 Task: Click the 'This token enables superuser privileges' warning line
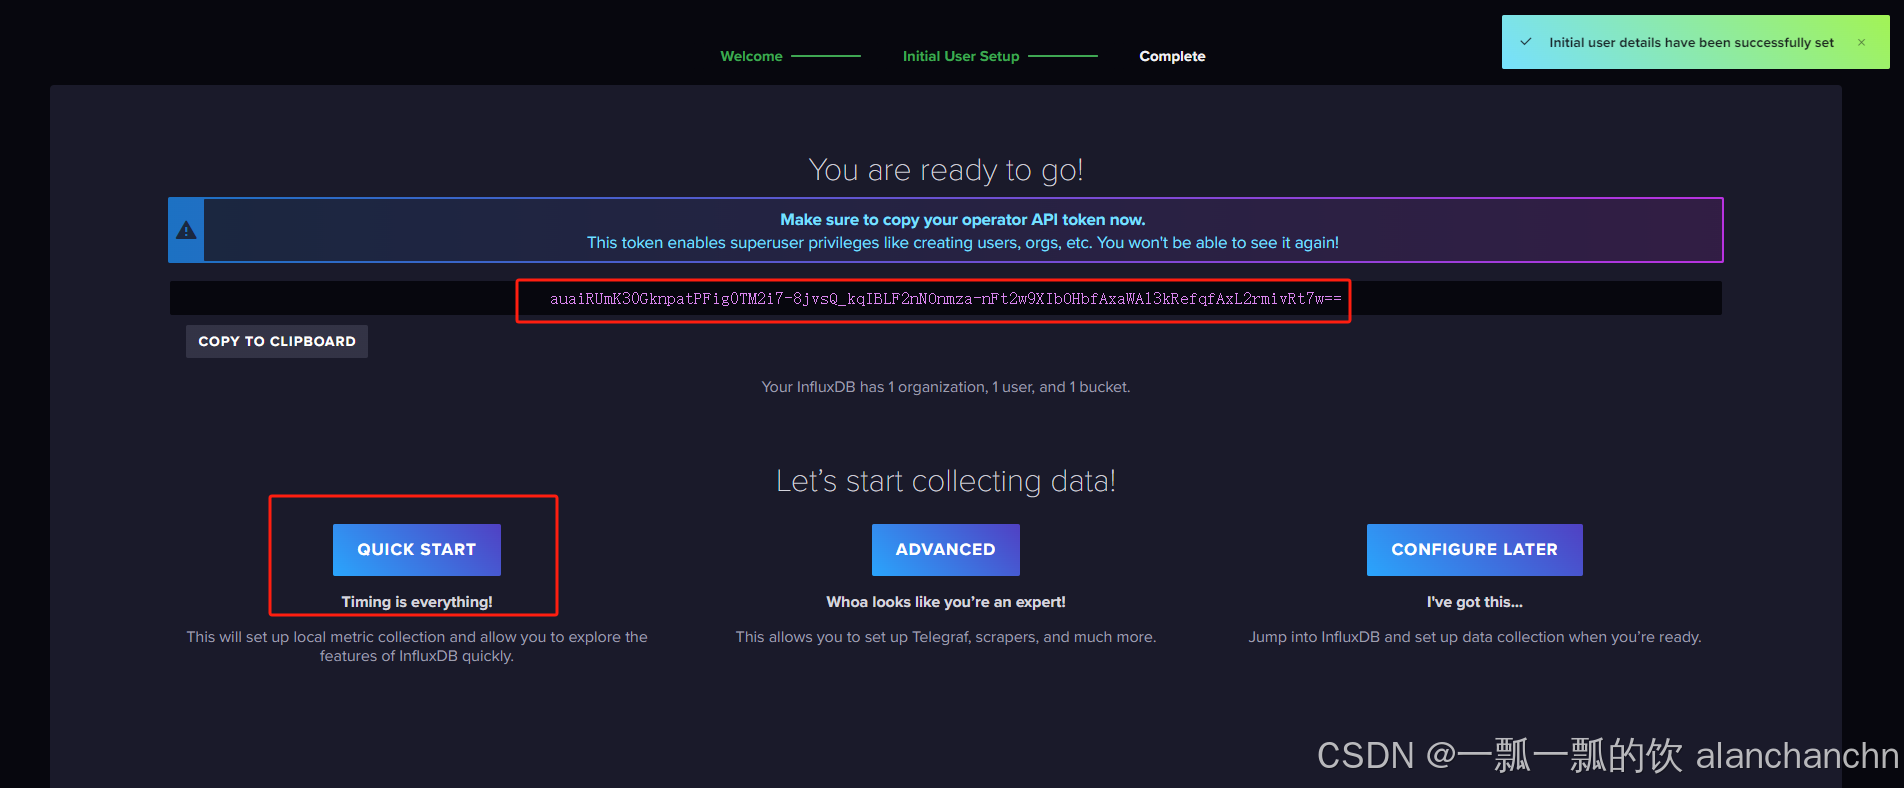(963, 243)
